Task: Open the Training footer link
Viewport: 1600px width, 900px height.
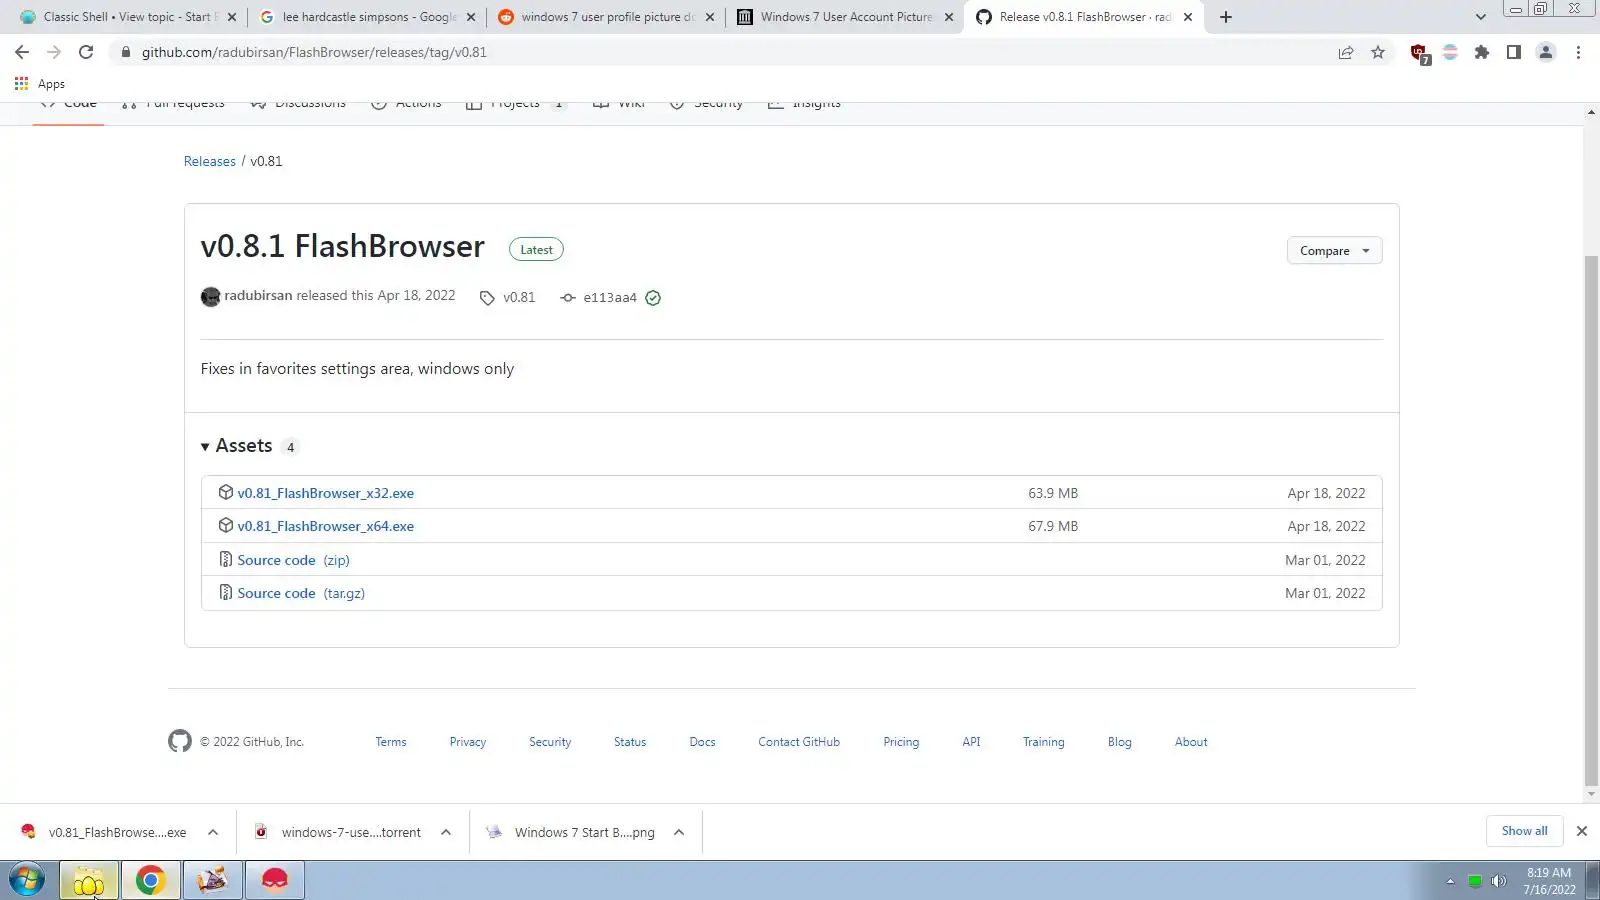Action: pos(1043,742)
